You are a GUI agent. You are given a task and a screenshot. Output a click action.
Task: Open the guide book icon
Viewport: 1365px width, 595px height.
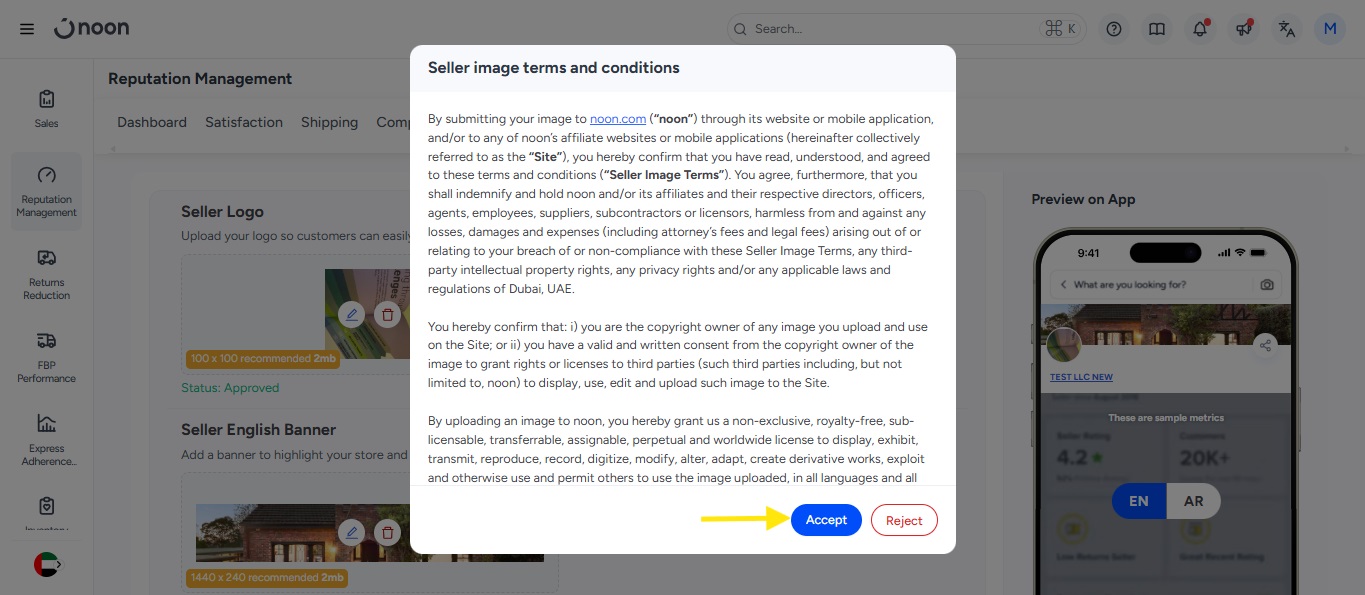(1157, 29)
